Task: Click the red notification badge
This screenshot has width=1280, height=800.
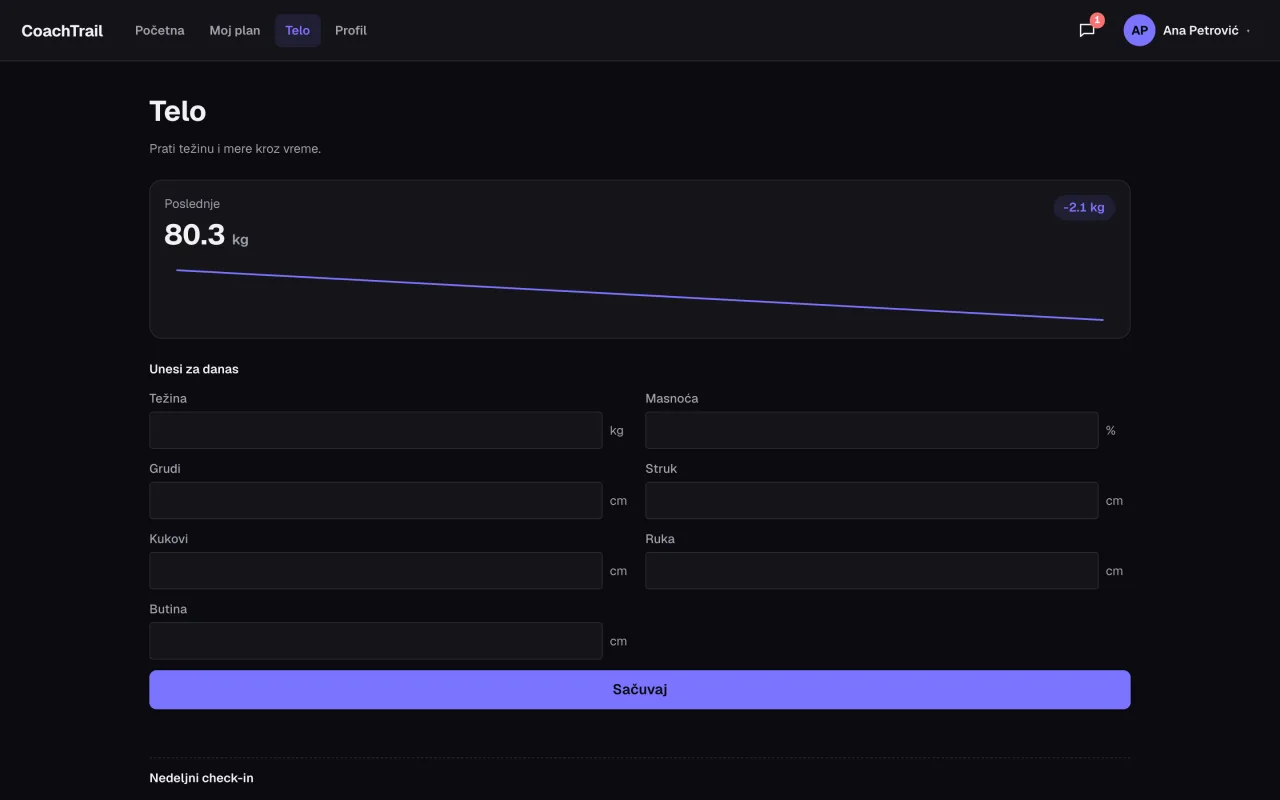Action: [1097, 20]
